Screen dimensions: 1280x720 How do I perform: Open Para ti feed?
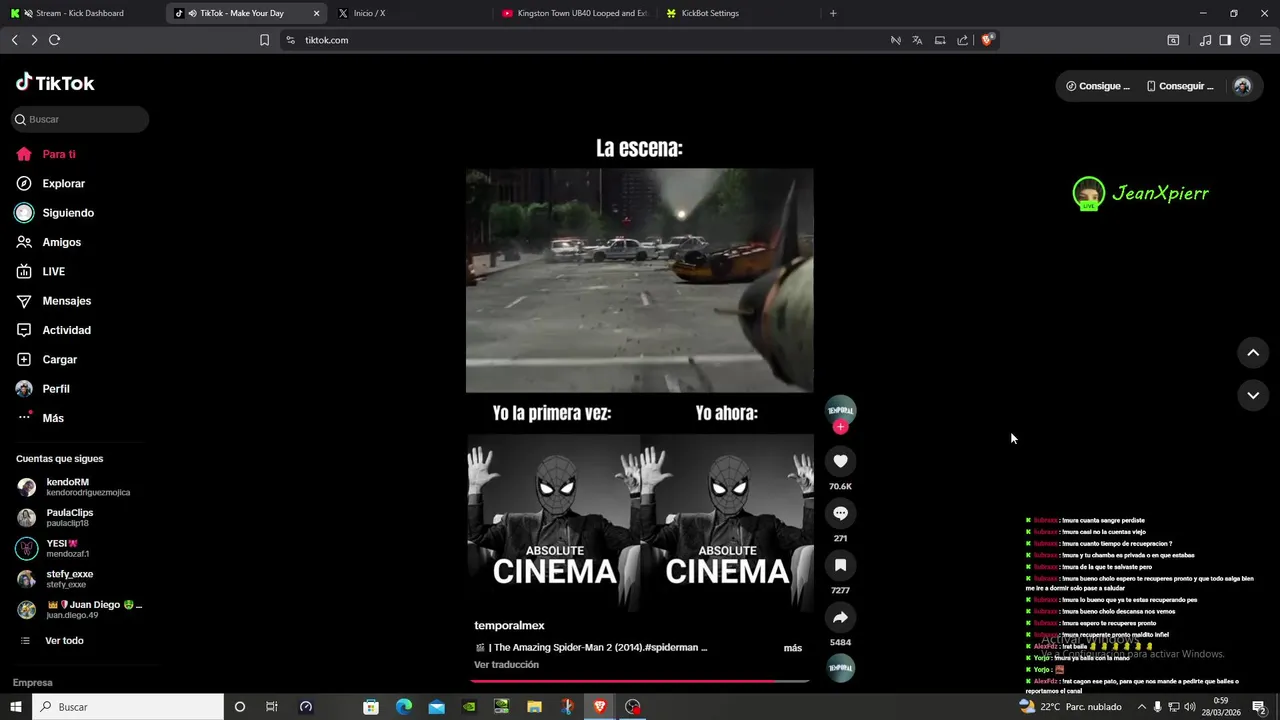tap(46, 154)
